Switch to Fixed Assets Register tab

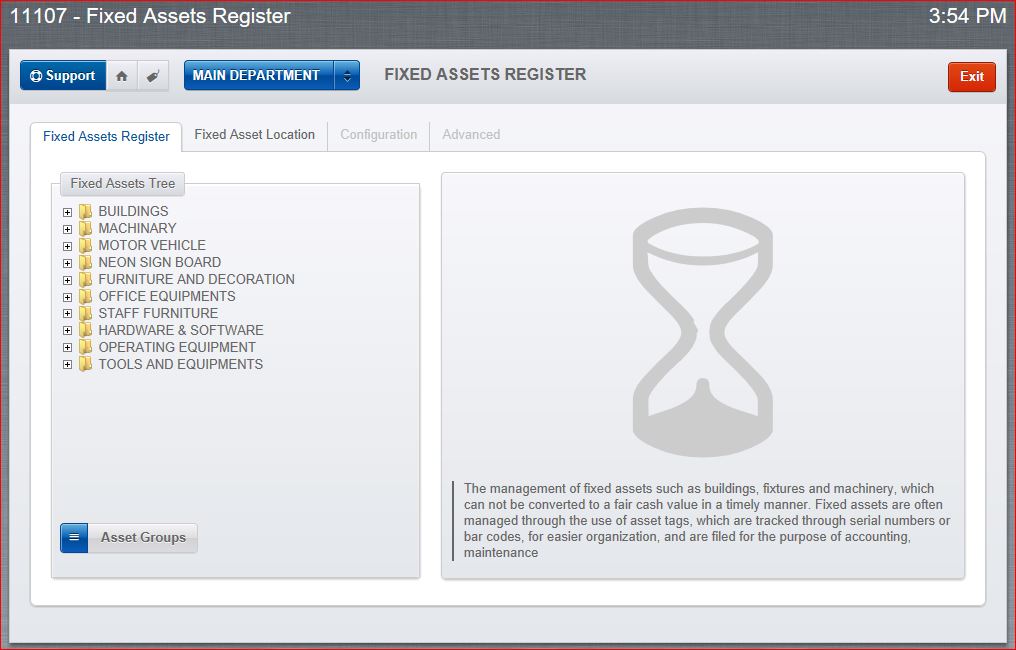pyautogui.click(x=106, y=136)
